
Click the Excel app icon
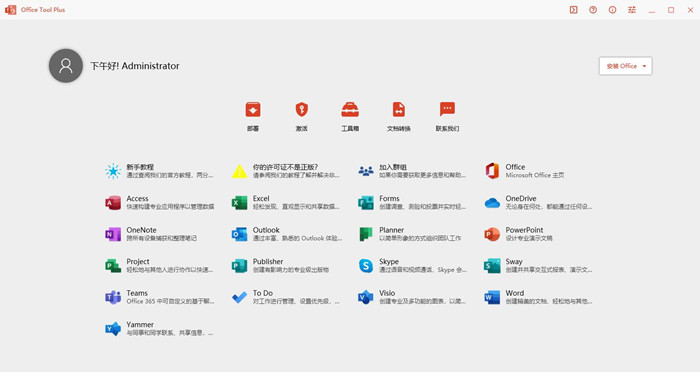click(x=239, y=203)
